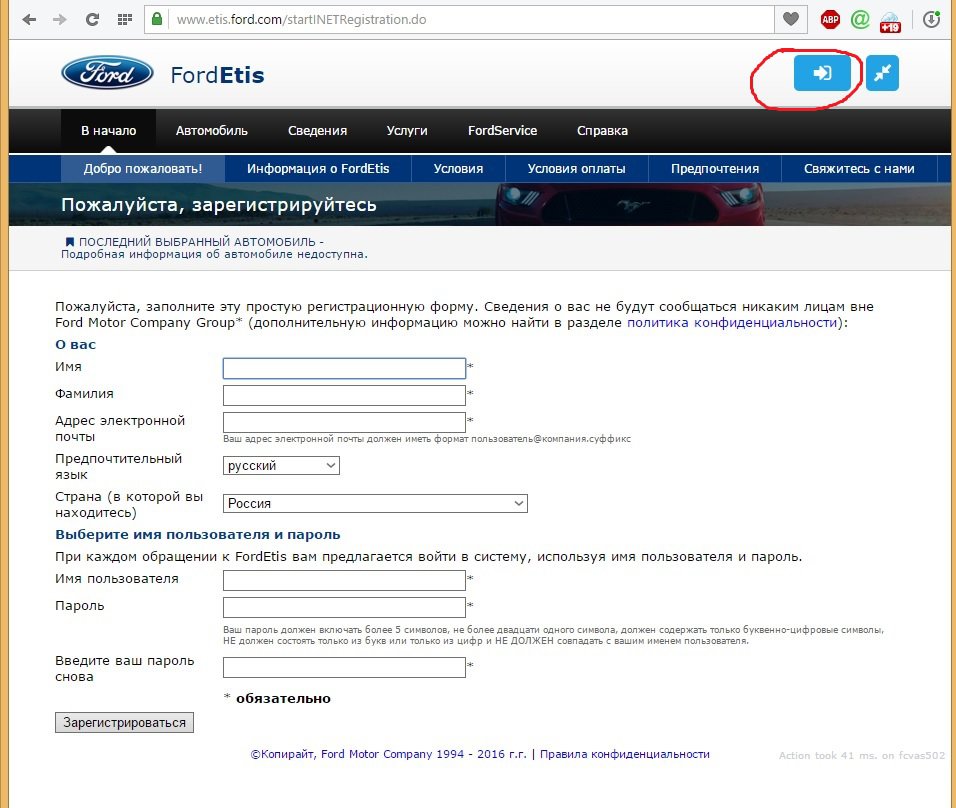Select the Предпочтения tab
The width and height of the screenshot is (956, 808).
(715, 169)
